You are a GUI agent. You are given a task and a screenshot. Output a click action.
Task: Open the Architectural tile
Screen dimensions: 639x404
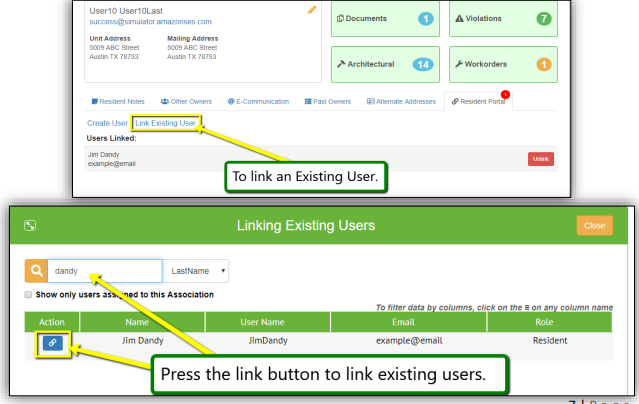pos(385,64)
